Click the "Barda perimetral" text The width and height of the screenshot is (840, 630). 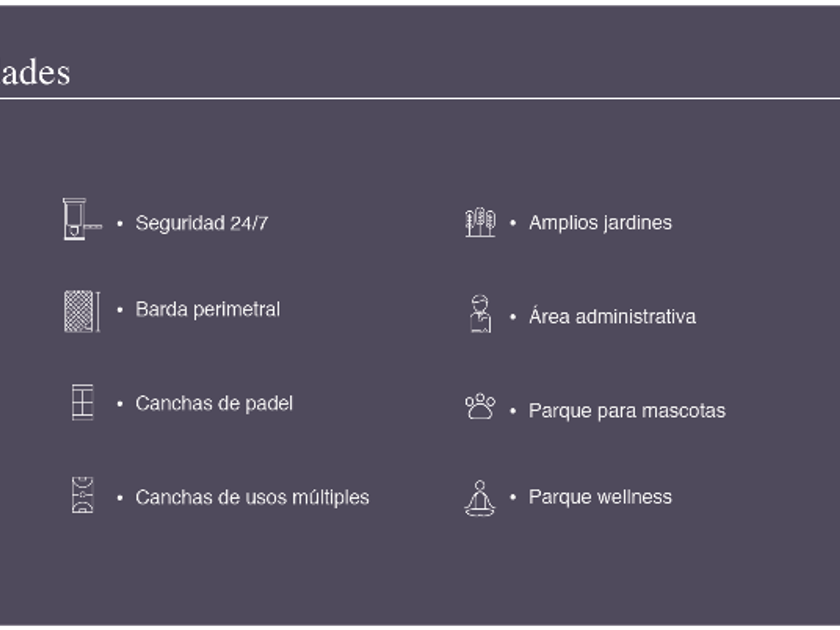point(207,310)
